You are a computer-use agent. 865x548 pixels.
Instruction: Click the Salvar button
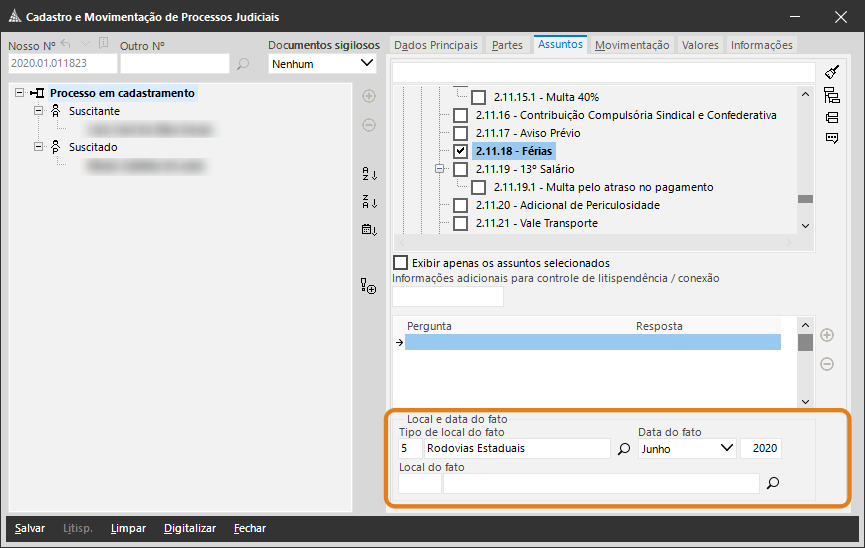click(x=29, y=528)
